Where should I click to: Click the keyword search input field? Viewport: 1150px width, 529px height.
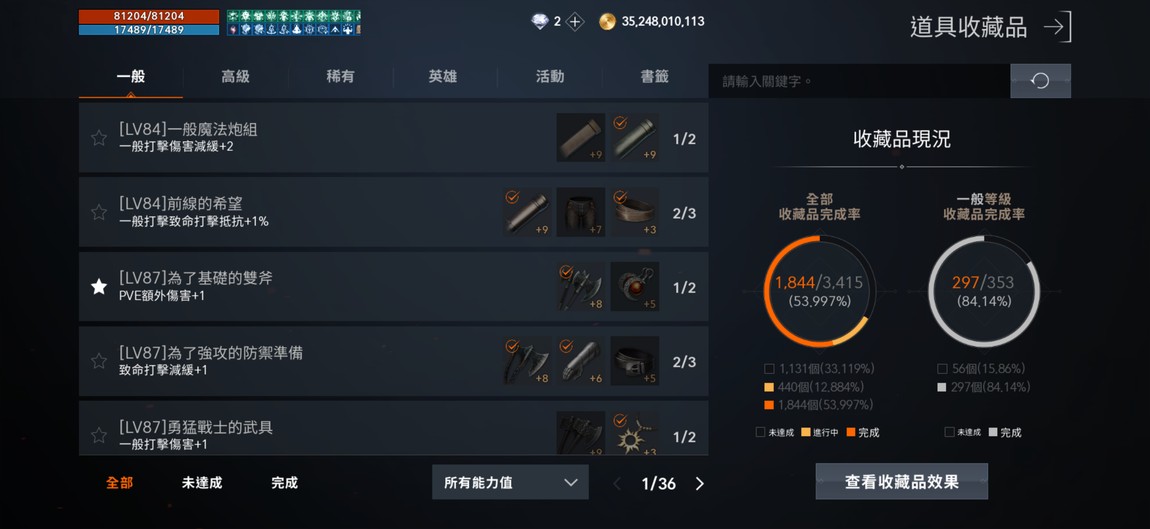coord(859,81)
